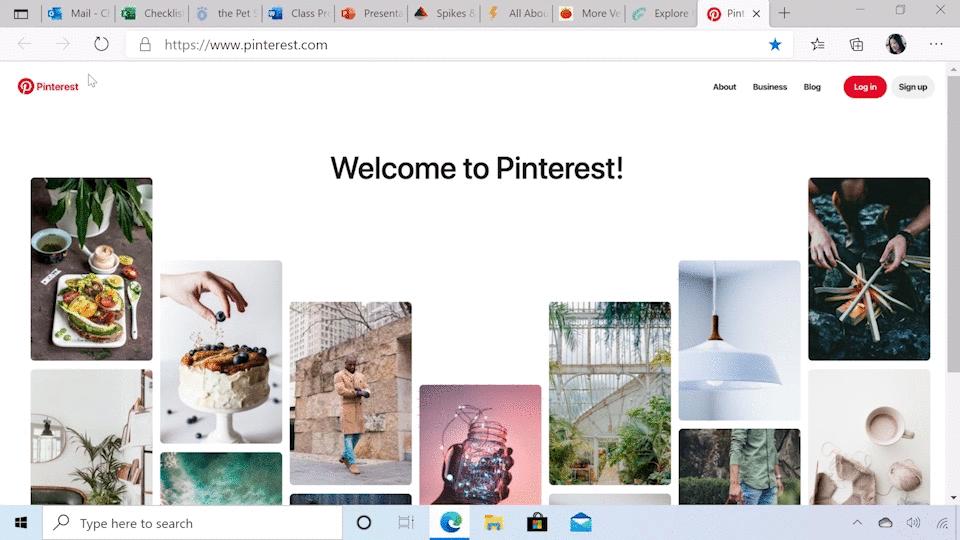
Task: Close the Pinterest tab
Action: click(x=756, y=13)
